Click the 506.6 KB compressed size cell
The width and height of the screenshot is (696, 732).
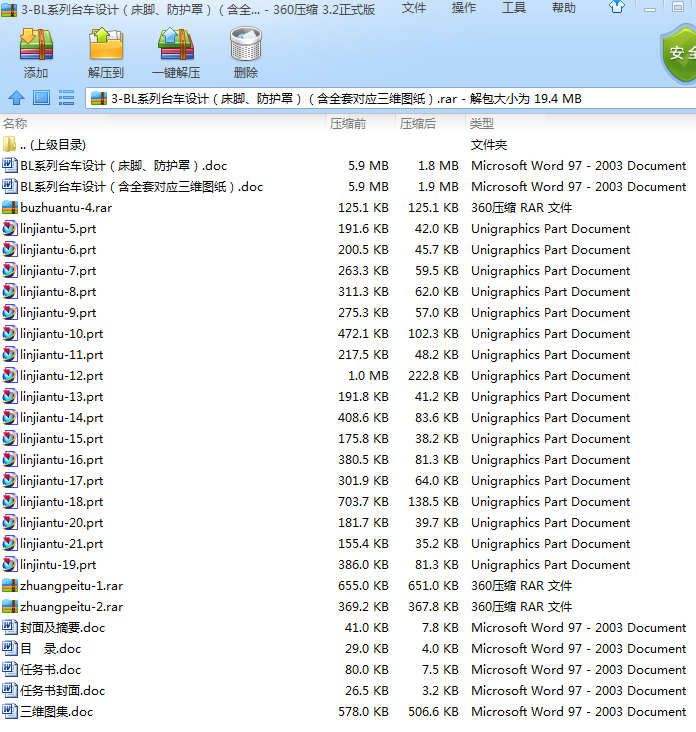[x=433, y=712]
